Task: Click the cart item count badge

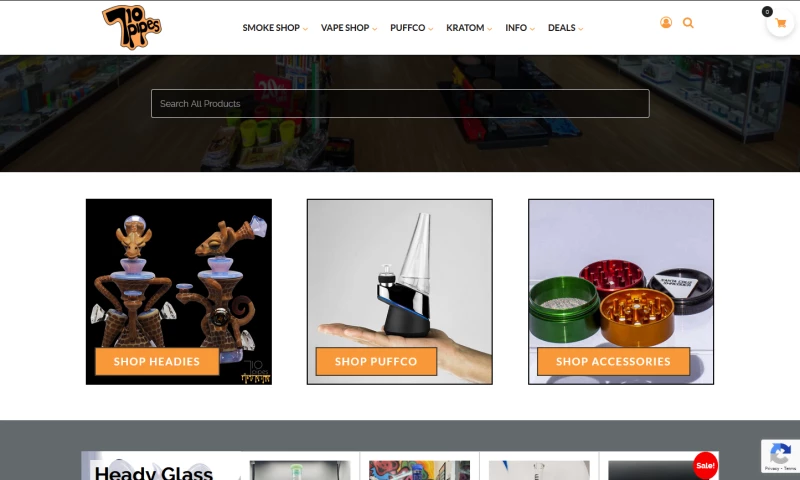Action: tap(767, 12)
